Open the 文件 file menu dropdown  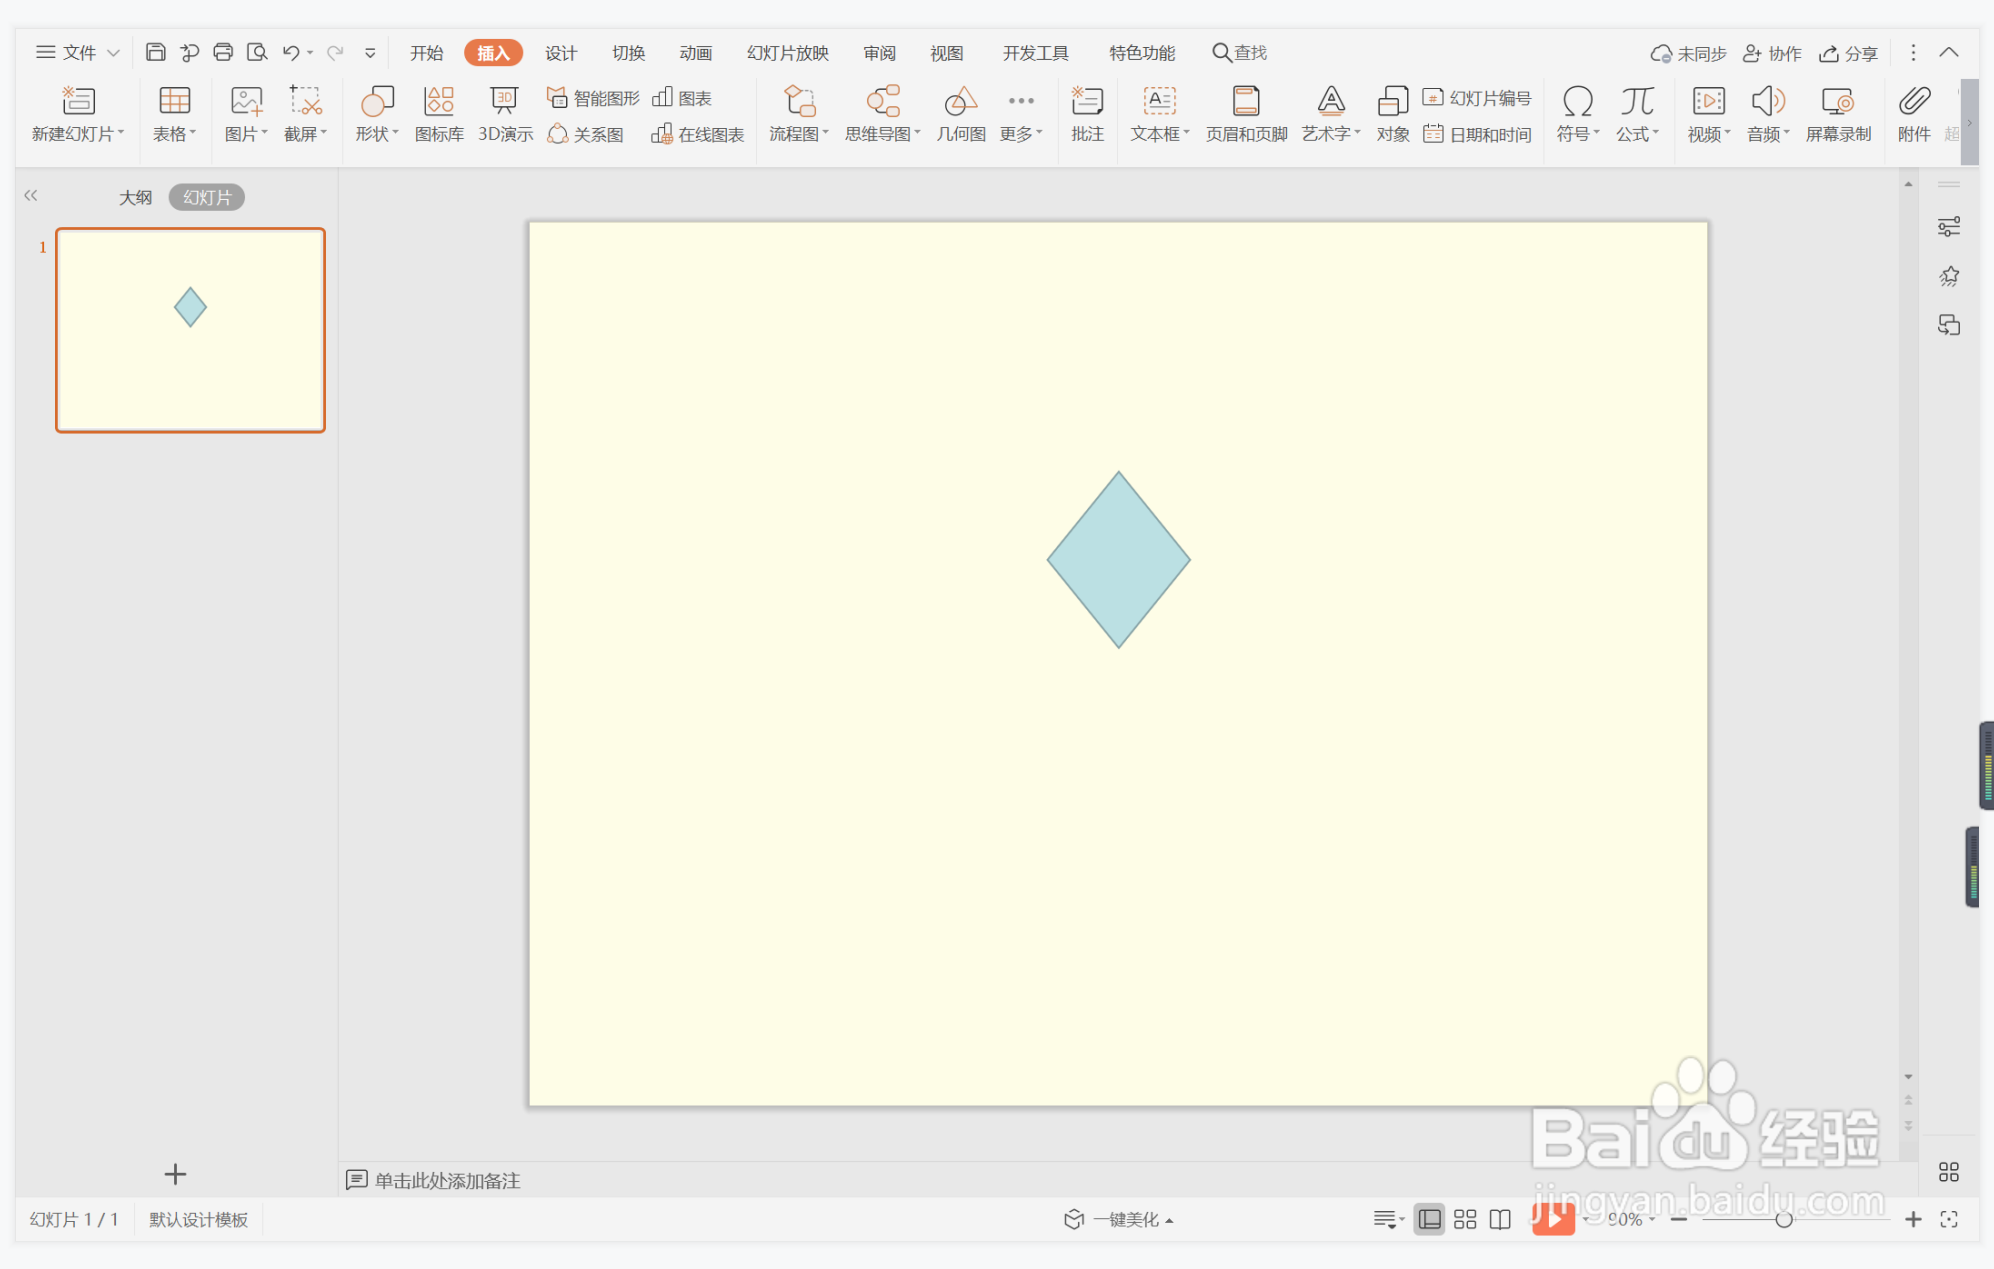[78, 52]
